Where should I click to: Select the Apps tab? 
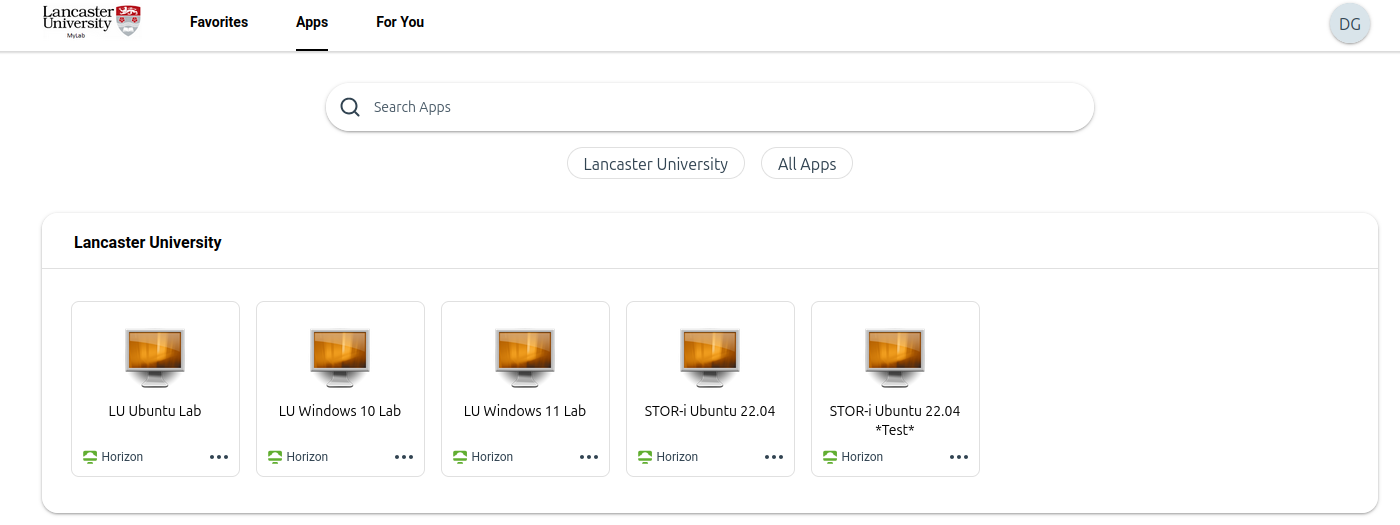312,22
